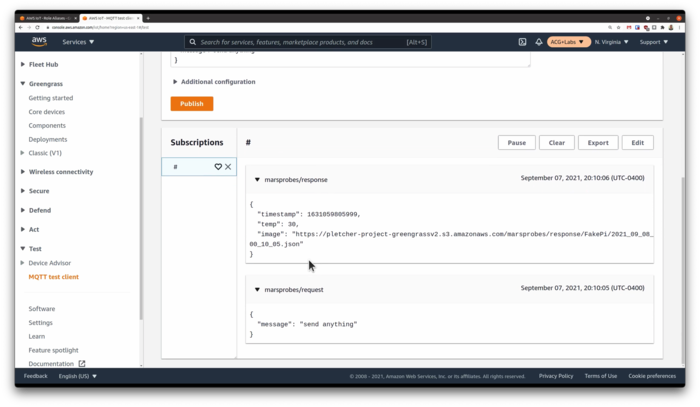Open Cookie preferences footer link
This screenshot has width=700, height=407.
pos(652,376)
